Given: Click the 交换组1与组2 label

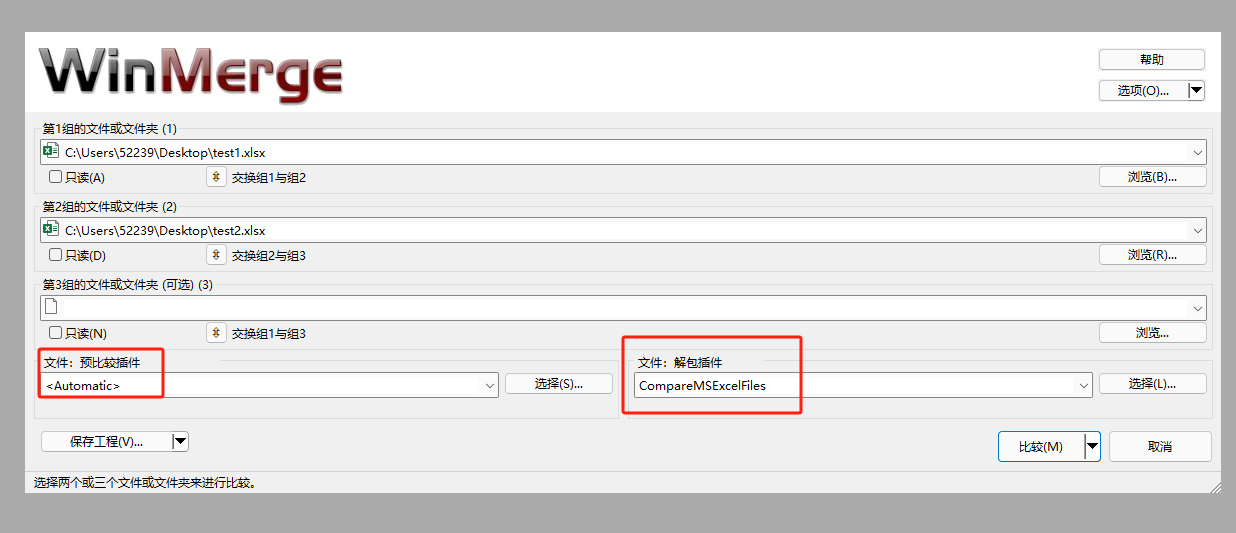Looking at the screenshot, I should 269,178.
